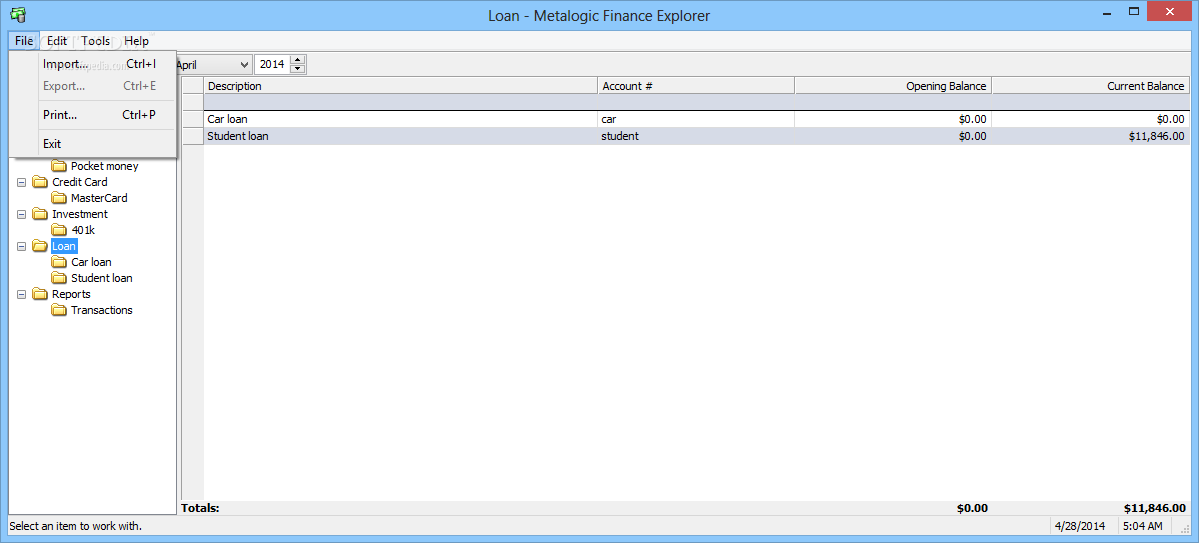Select Student loan in the tree
The width and height of the screenshot is (1199, 543).
102,278
